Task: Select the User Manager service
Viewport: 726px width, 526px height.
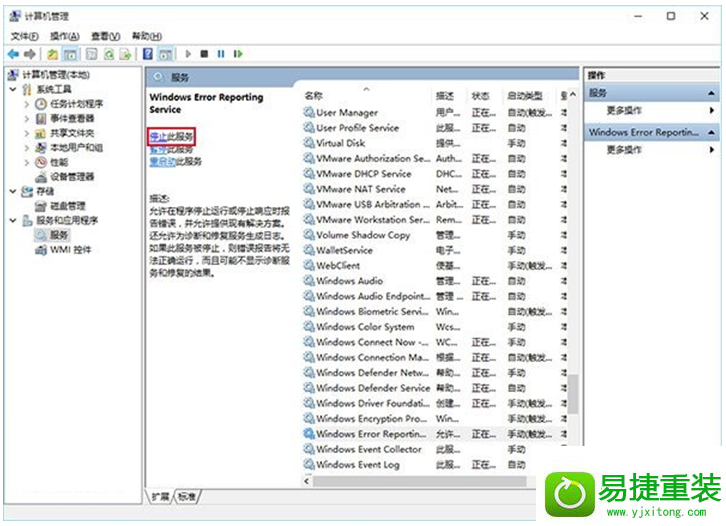Action: [434, 113]
